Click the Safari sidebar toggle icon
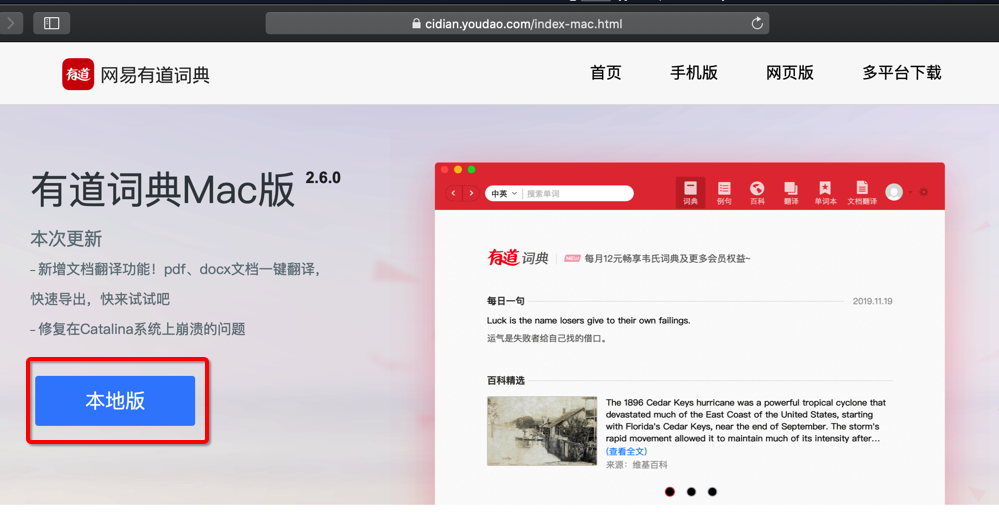This screenshot has height=523, width=999. point(52,24)
